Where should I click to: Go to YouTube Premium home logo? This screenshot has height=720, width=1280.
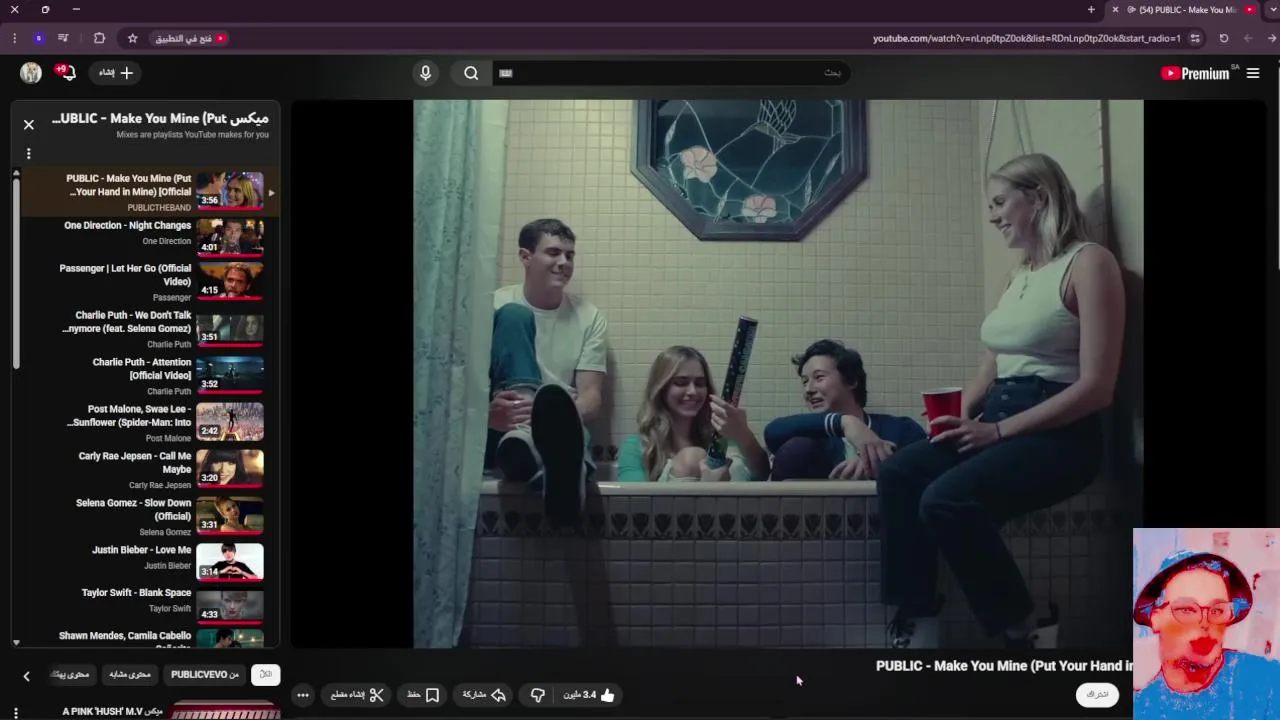click(1196, 73)
